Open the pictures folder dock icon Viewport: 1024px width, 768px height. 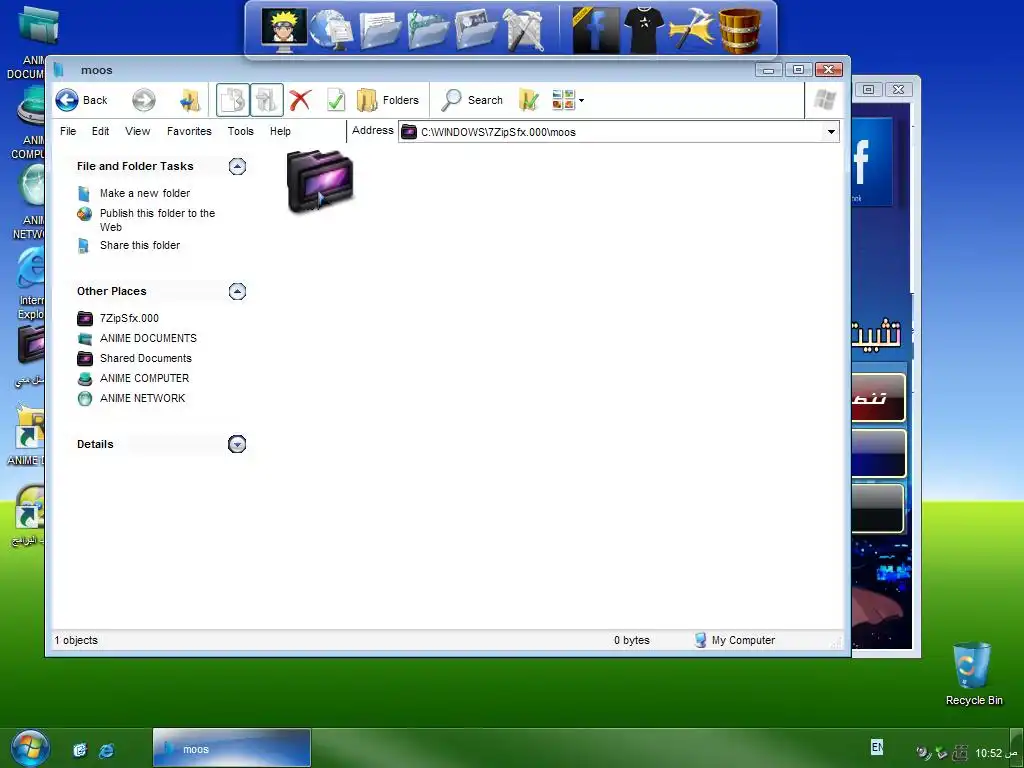pos(475,31)
